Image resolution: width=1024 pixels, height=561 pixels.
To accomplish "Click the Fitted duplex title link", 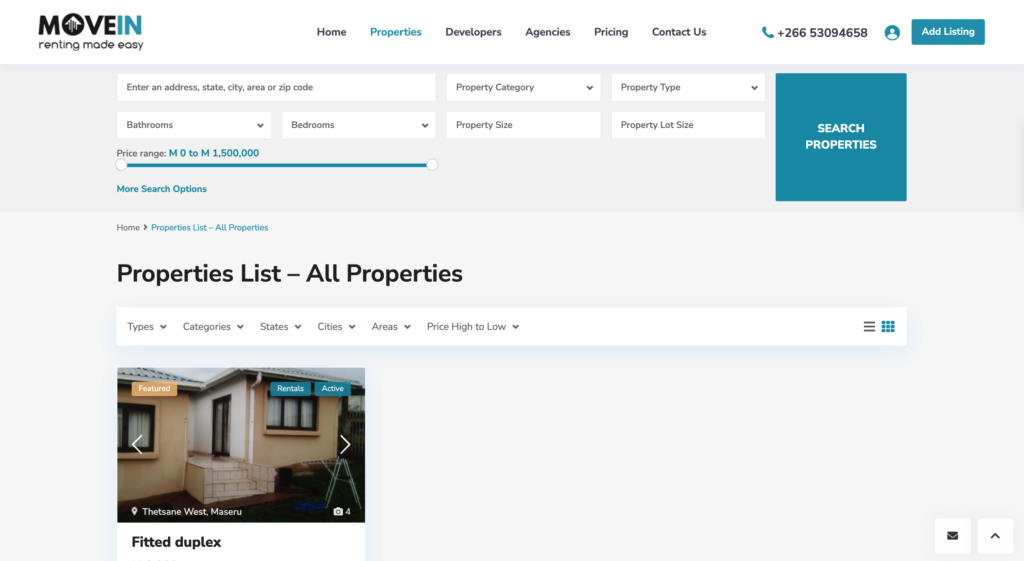I will (176, 542).
